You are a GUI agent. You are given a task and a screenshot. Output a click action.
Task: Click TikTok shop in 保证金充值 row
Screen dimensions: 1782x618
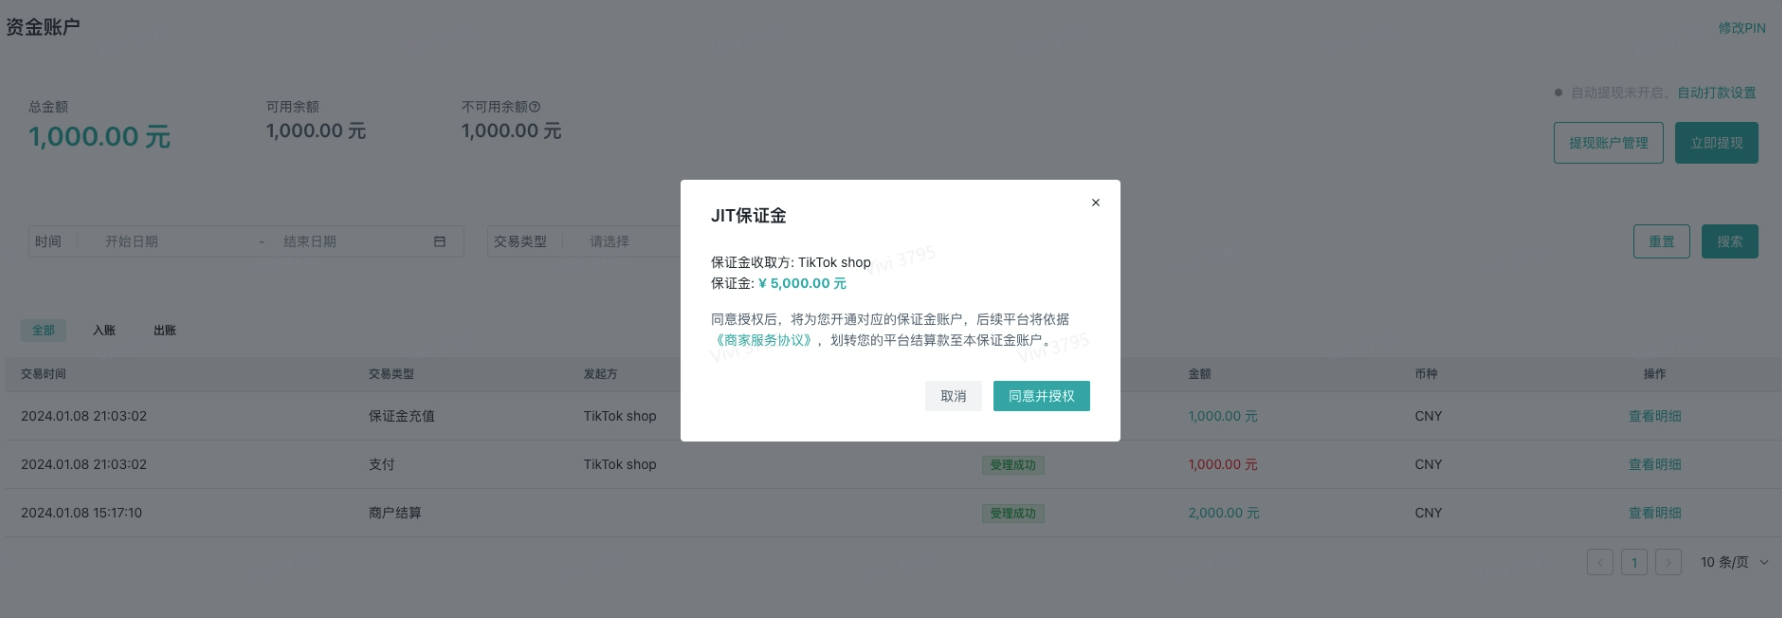coord(620,416)
